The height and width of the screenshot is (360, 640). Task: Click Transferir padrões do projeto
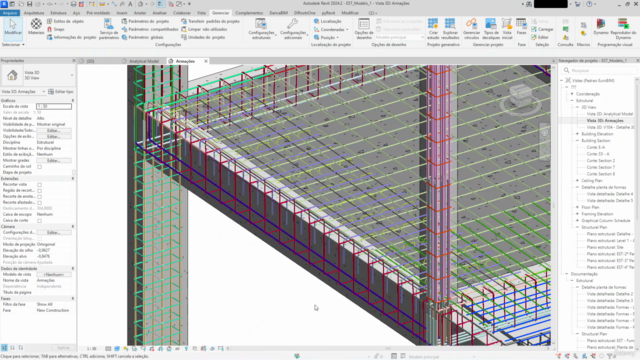click(x=210, y=21)
